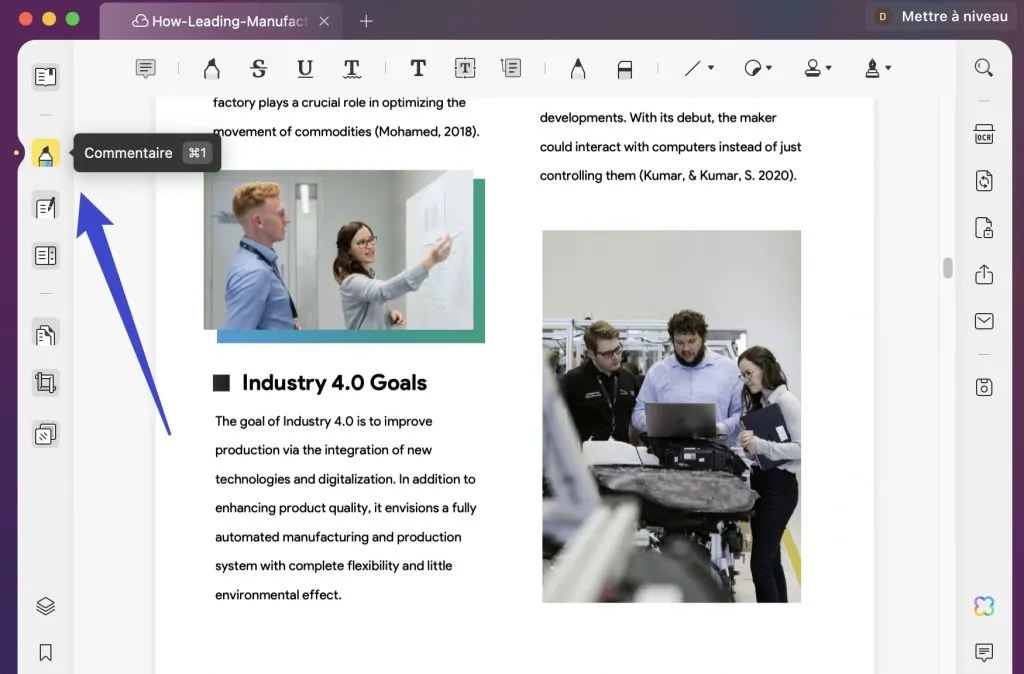Click the Industry 4.0 Goals heading

[334, 383]
